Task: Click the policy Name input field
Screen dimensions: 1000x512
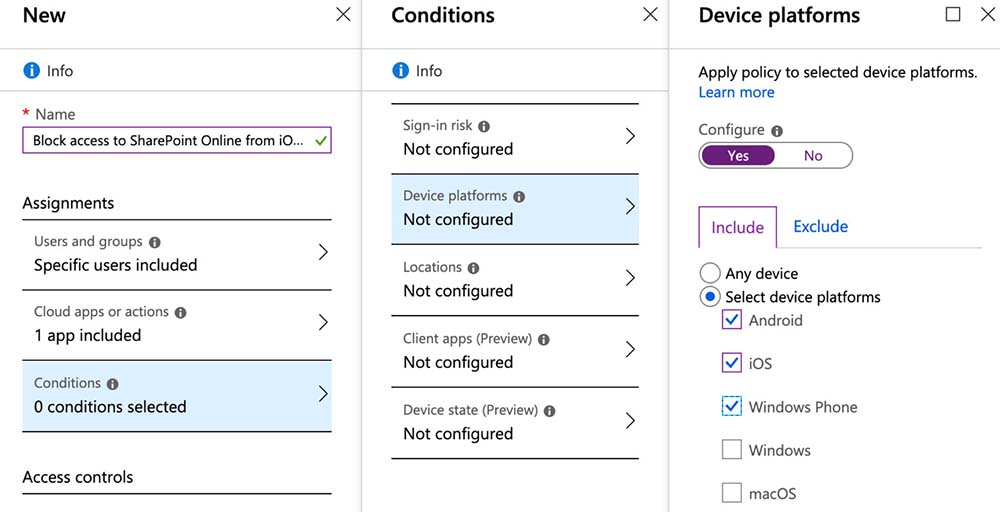Action: click(170, 141)
